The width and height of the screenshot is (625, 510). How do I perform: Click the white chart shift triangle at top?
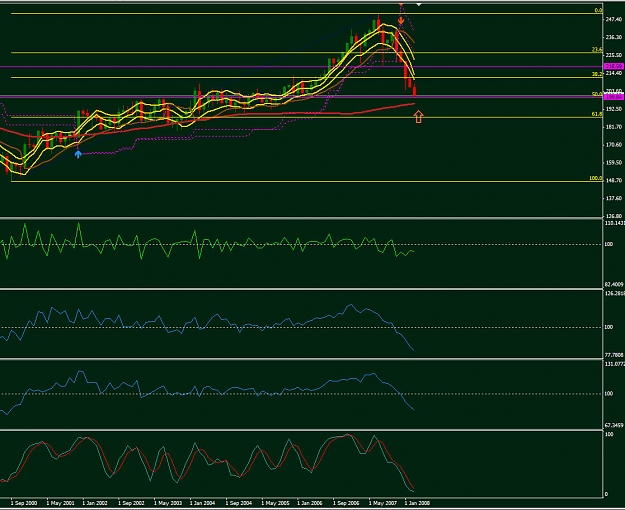point(419,4)
